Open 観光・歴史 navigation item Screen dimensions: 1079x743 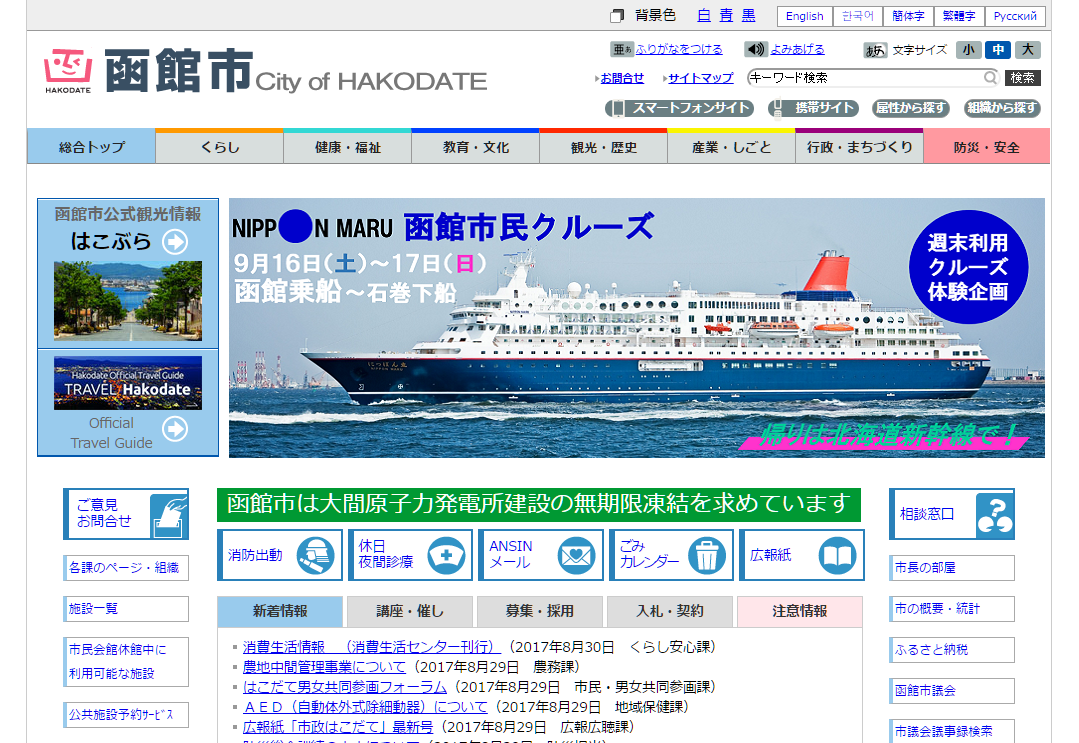point(603,147)
